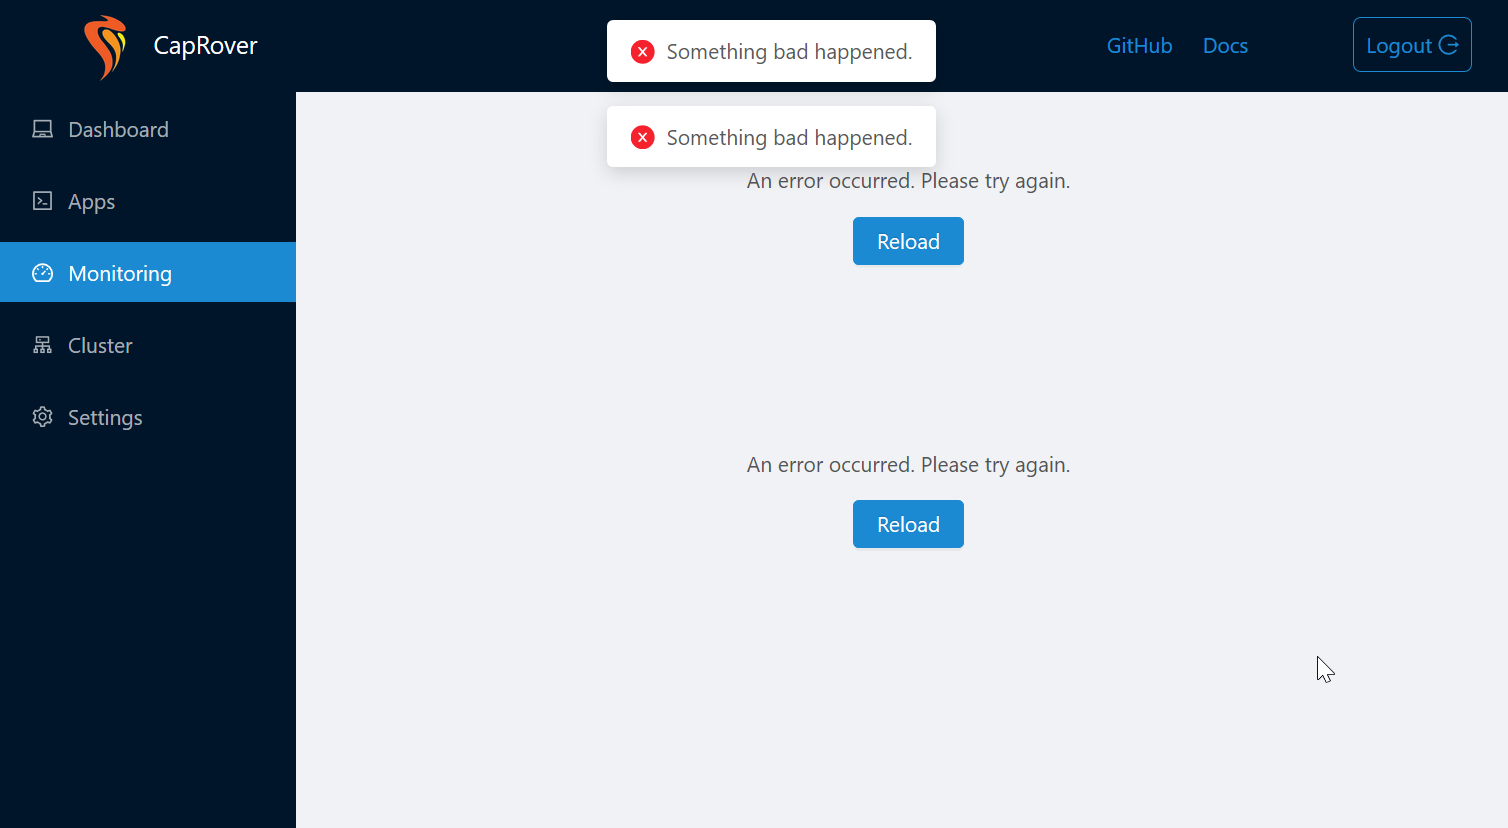Open the GitHub link

coord(1139,45)
